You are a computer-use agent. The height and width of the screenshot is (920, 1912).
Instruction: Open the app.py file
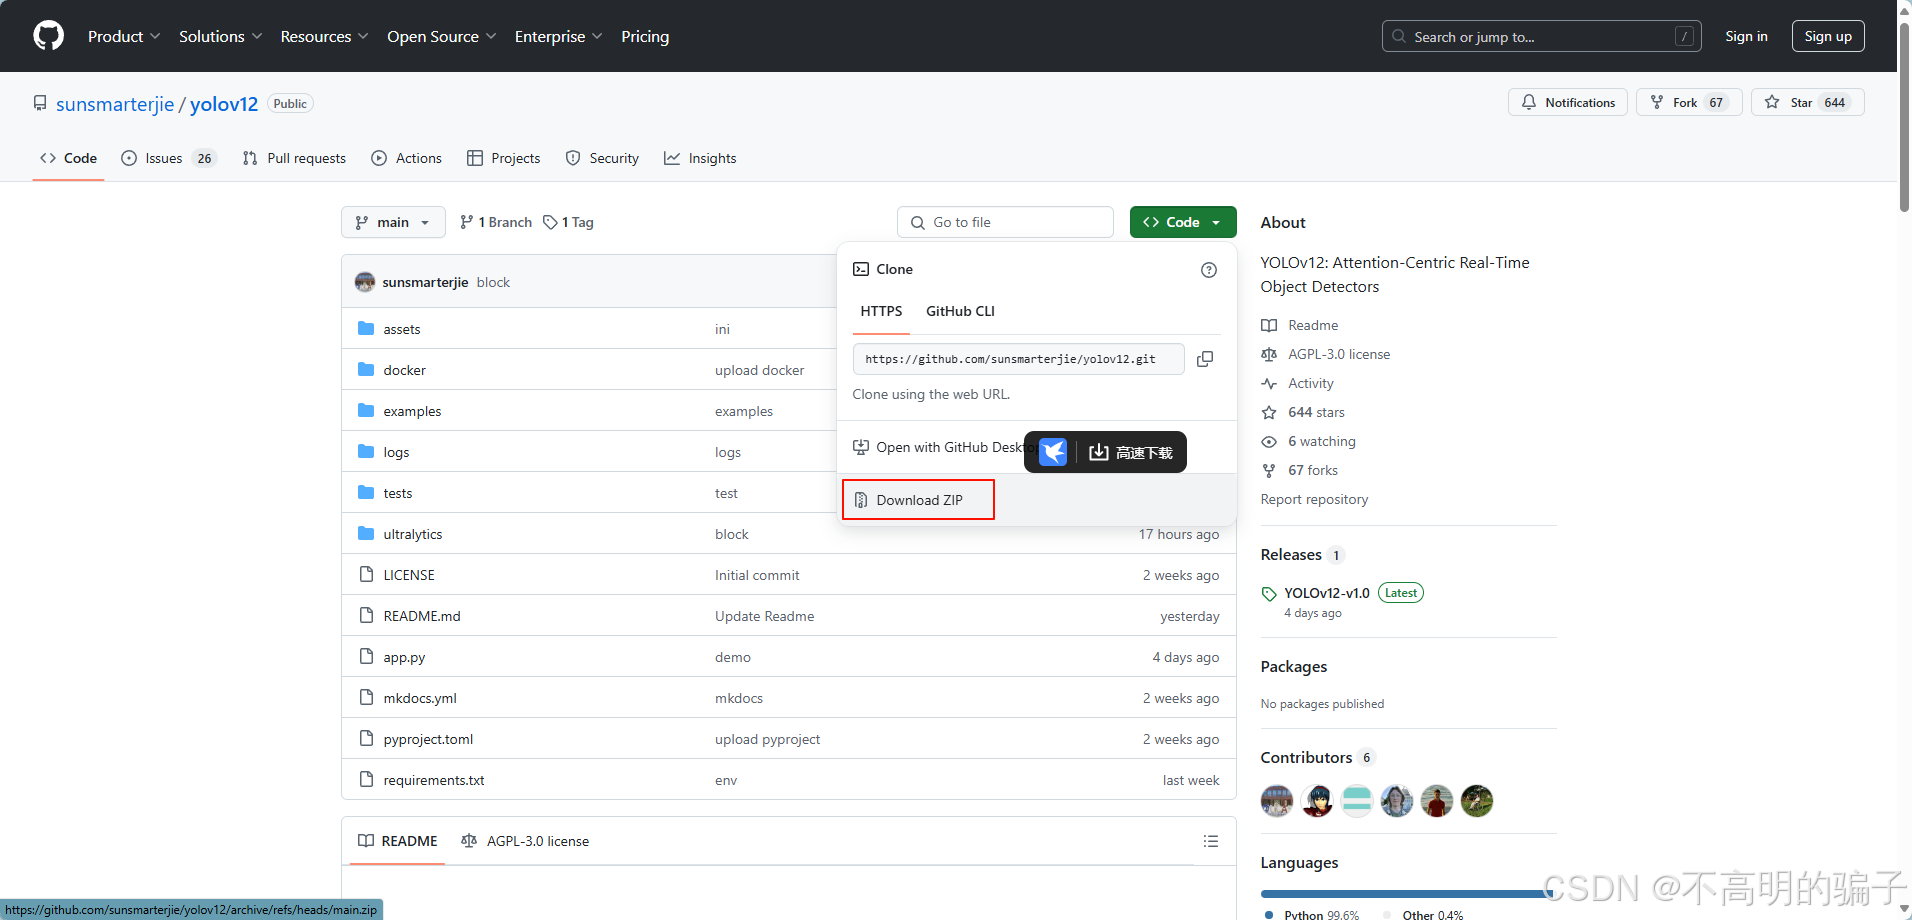pos(404,657)
